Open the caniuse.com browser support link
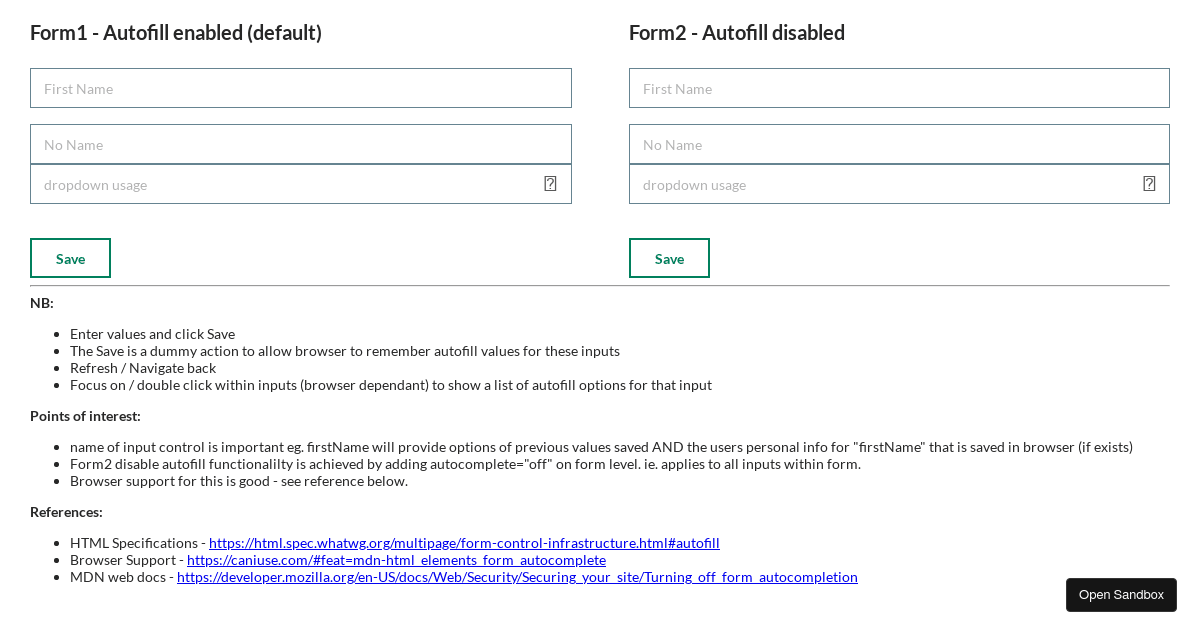This screenshot has height=630, width=1200. [x=396, y=559]
